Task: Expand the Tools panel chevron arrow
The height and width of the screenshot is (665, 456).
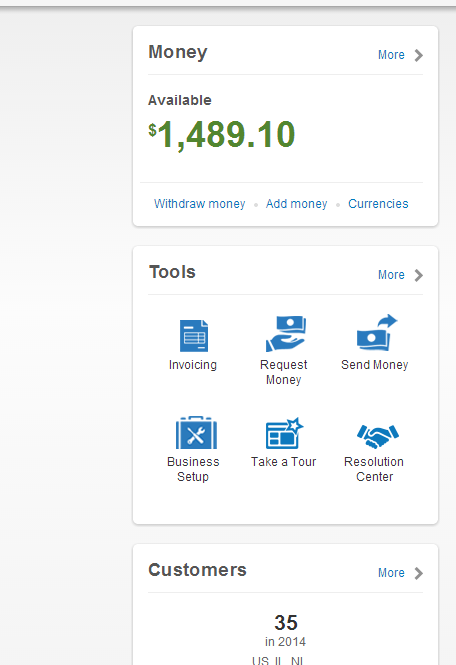Action: (x=419, y=276)
